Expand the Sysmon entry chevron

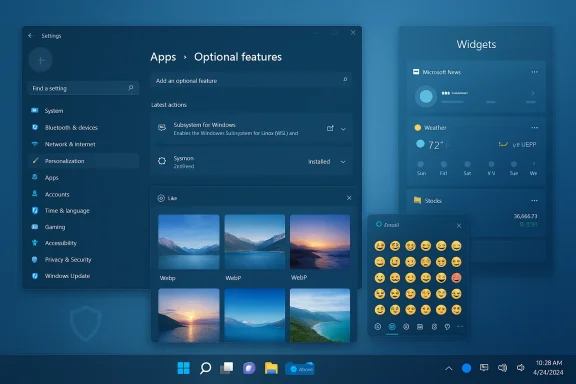[343, 162]
